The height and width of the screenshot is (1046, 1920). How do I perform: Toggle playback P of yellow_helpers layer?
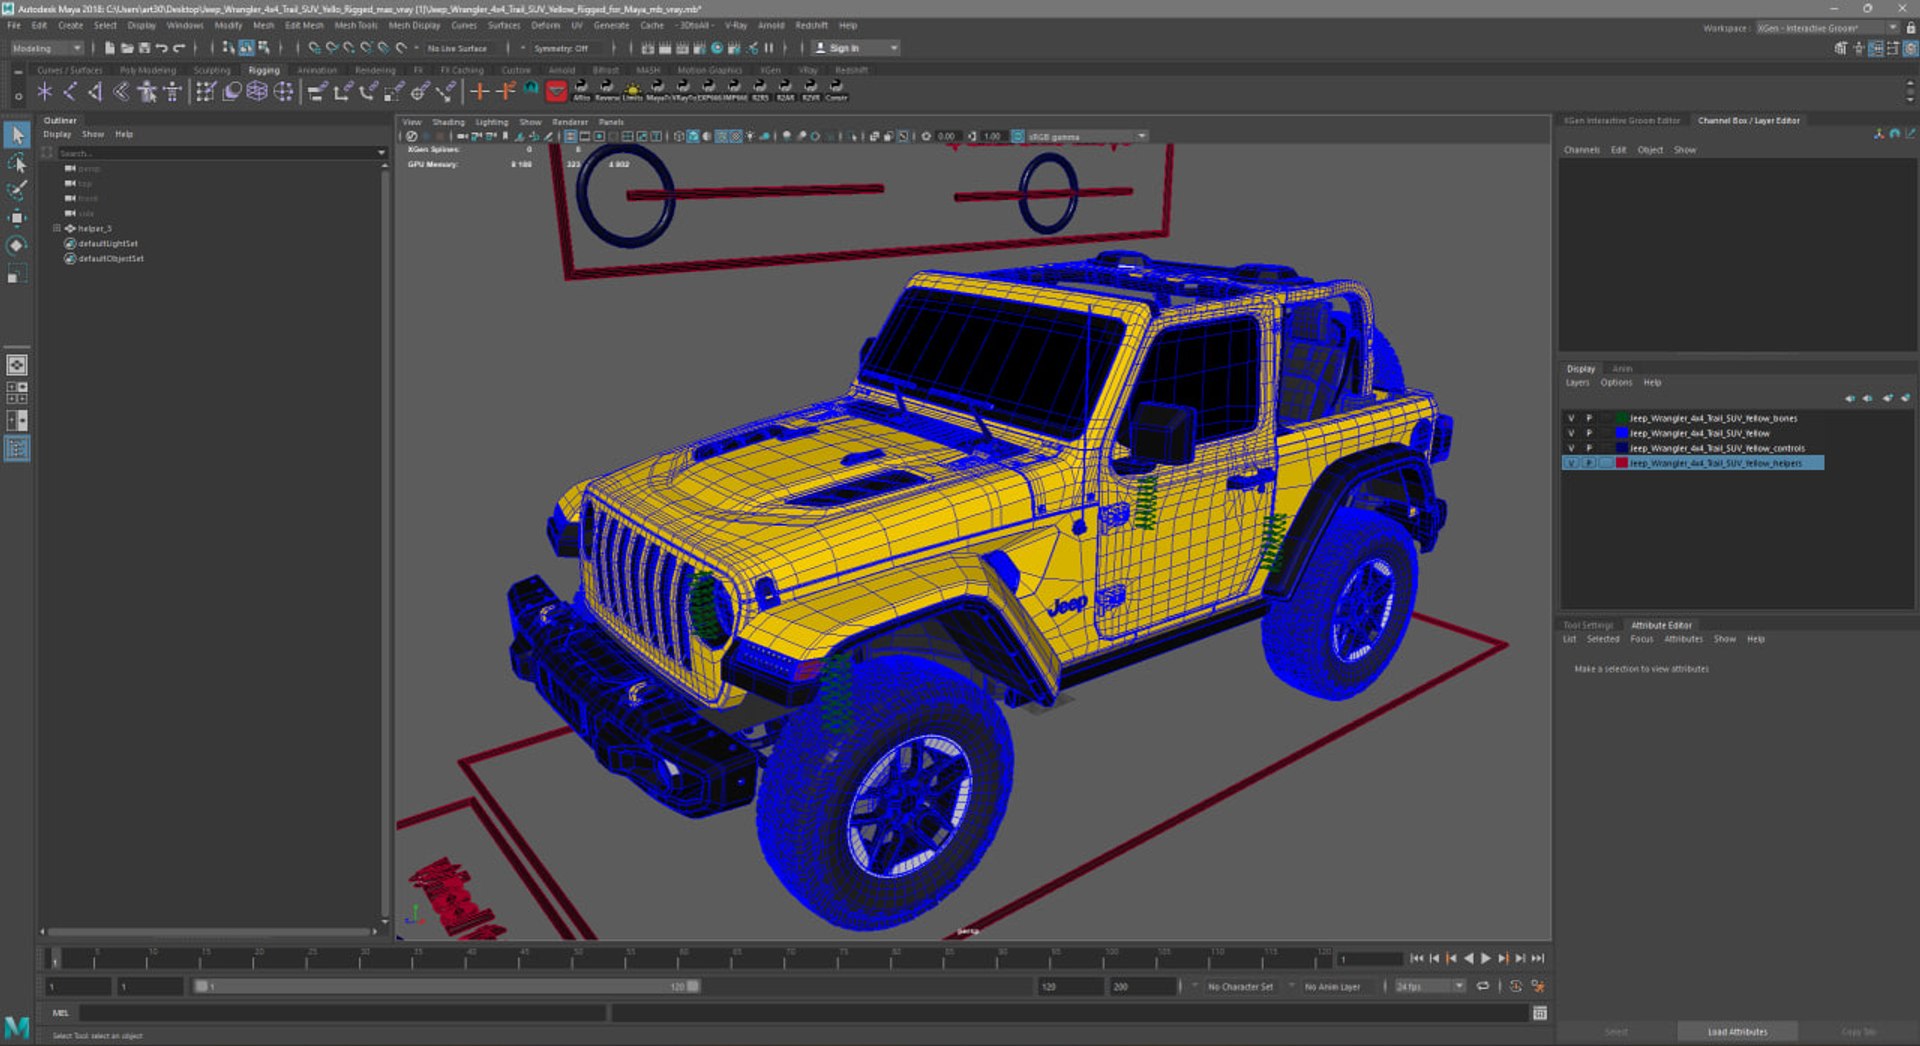[x=1589, y=463]
